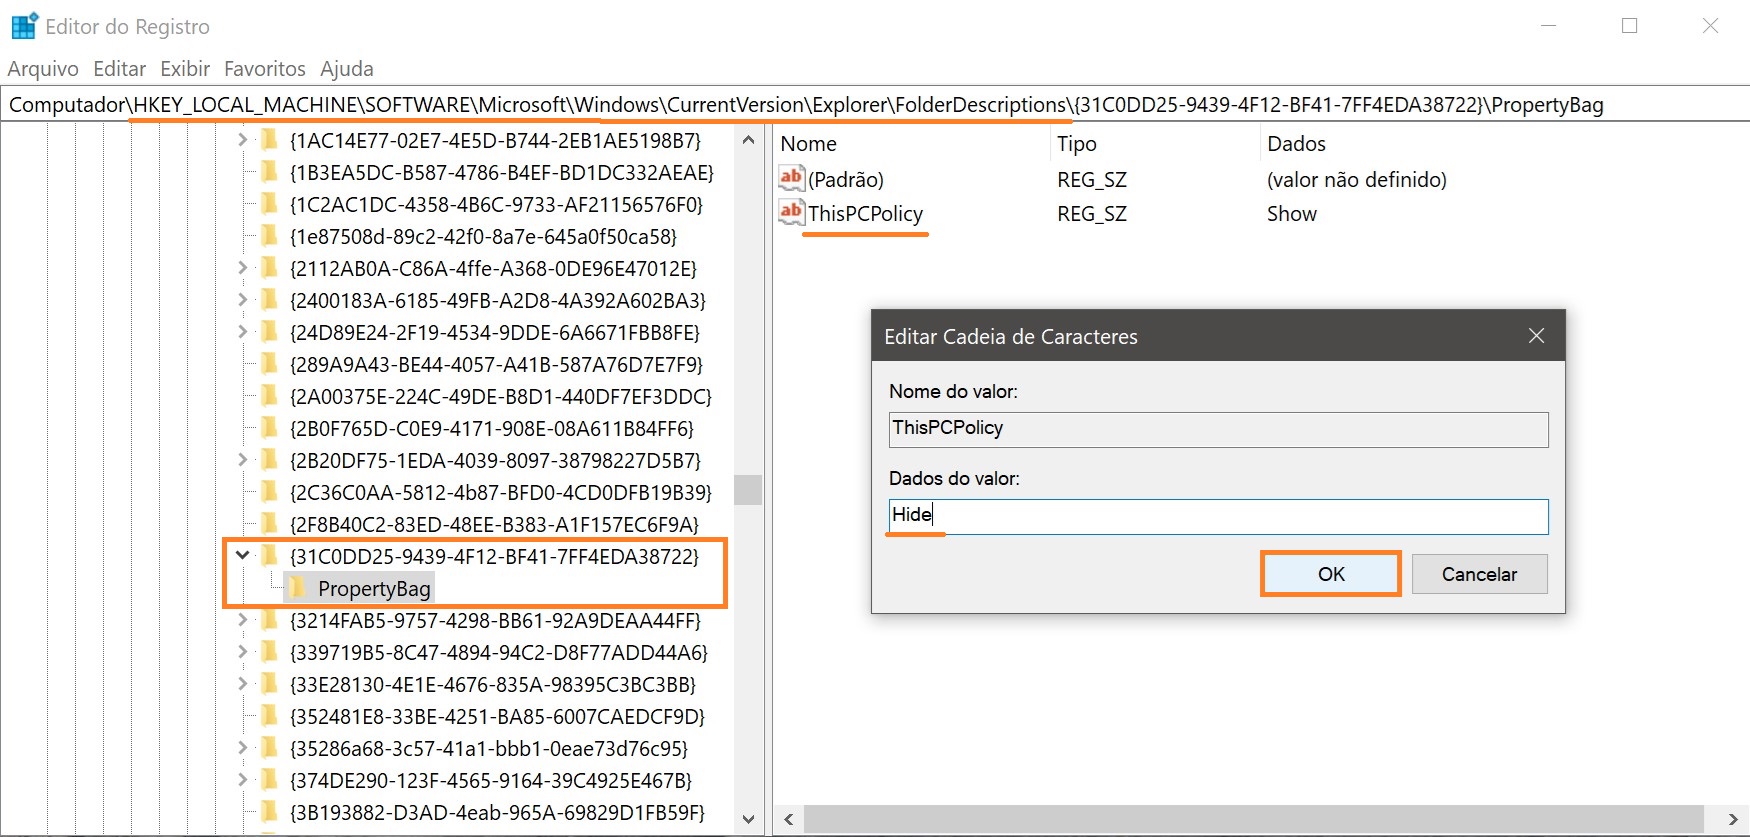This screenshot has height=837, width=1750.
Task: Select the ThisPCPolicy value name
Action: pyautogui.click(x=865, y=213)
